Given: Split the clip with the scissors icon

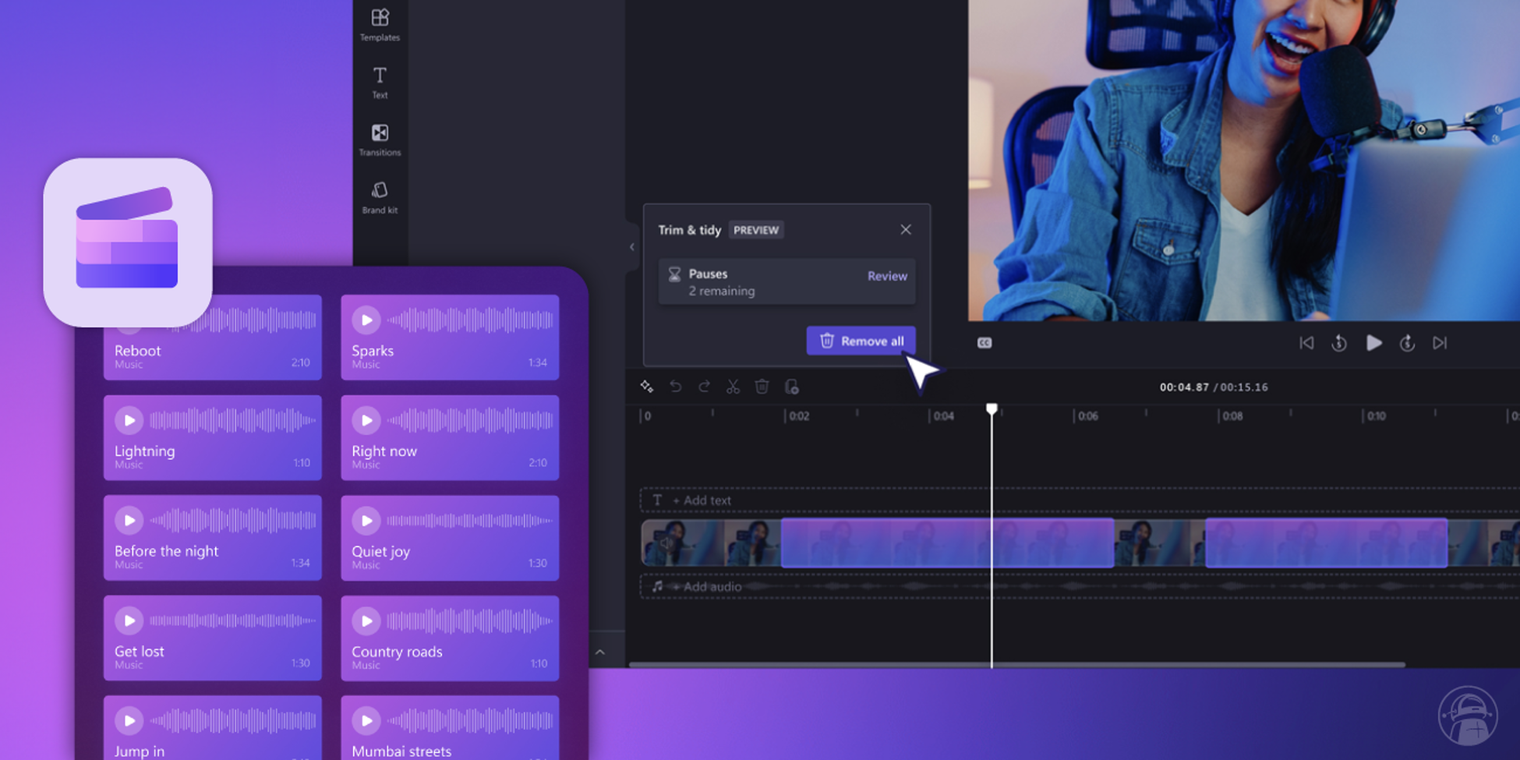Looking at the screenshot, I should click(x=733, y=386).
